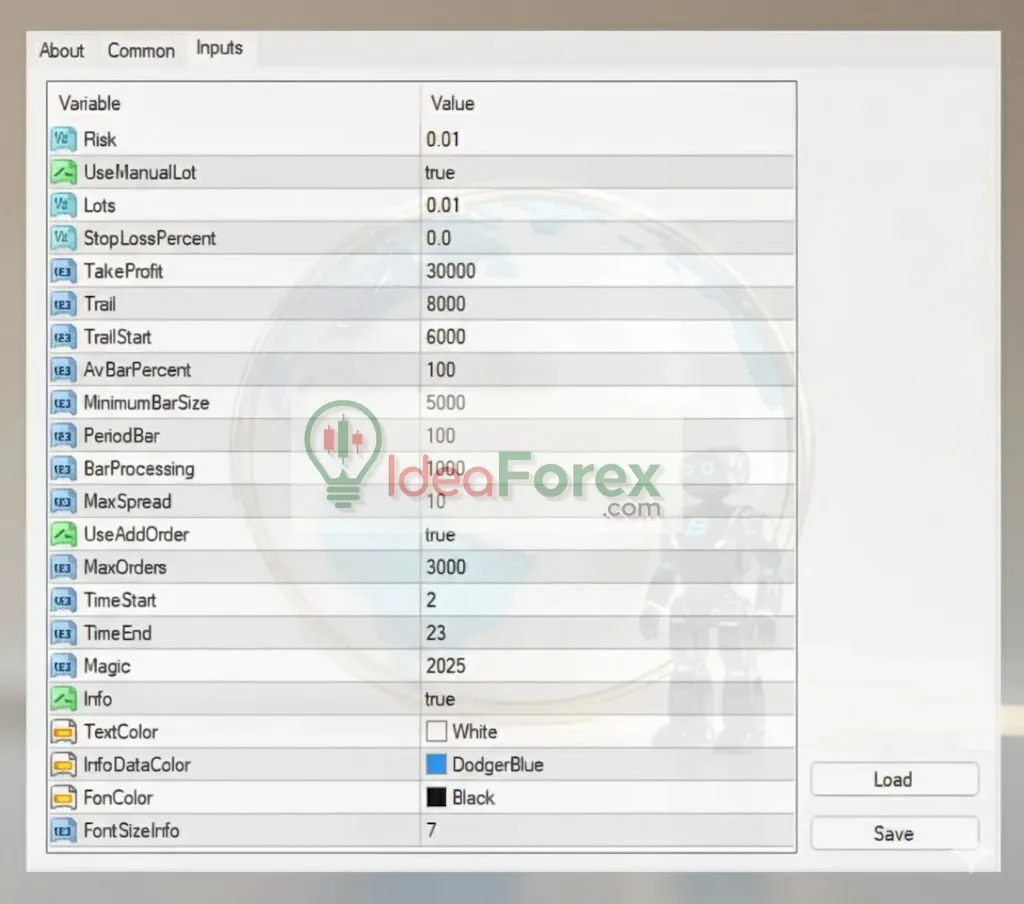
Task: Select the MaxSpread integer icon
Action: click(64, 501)
